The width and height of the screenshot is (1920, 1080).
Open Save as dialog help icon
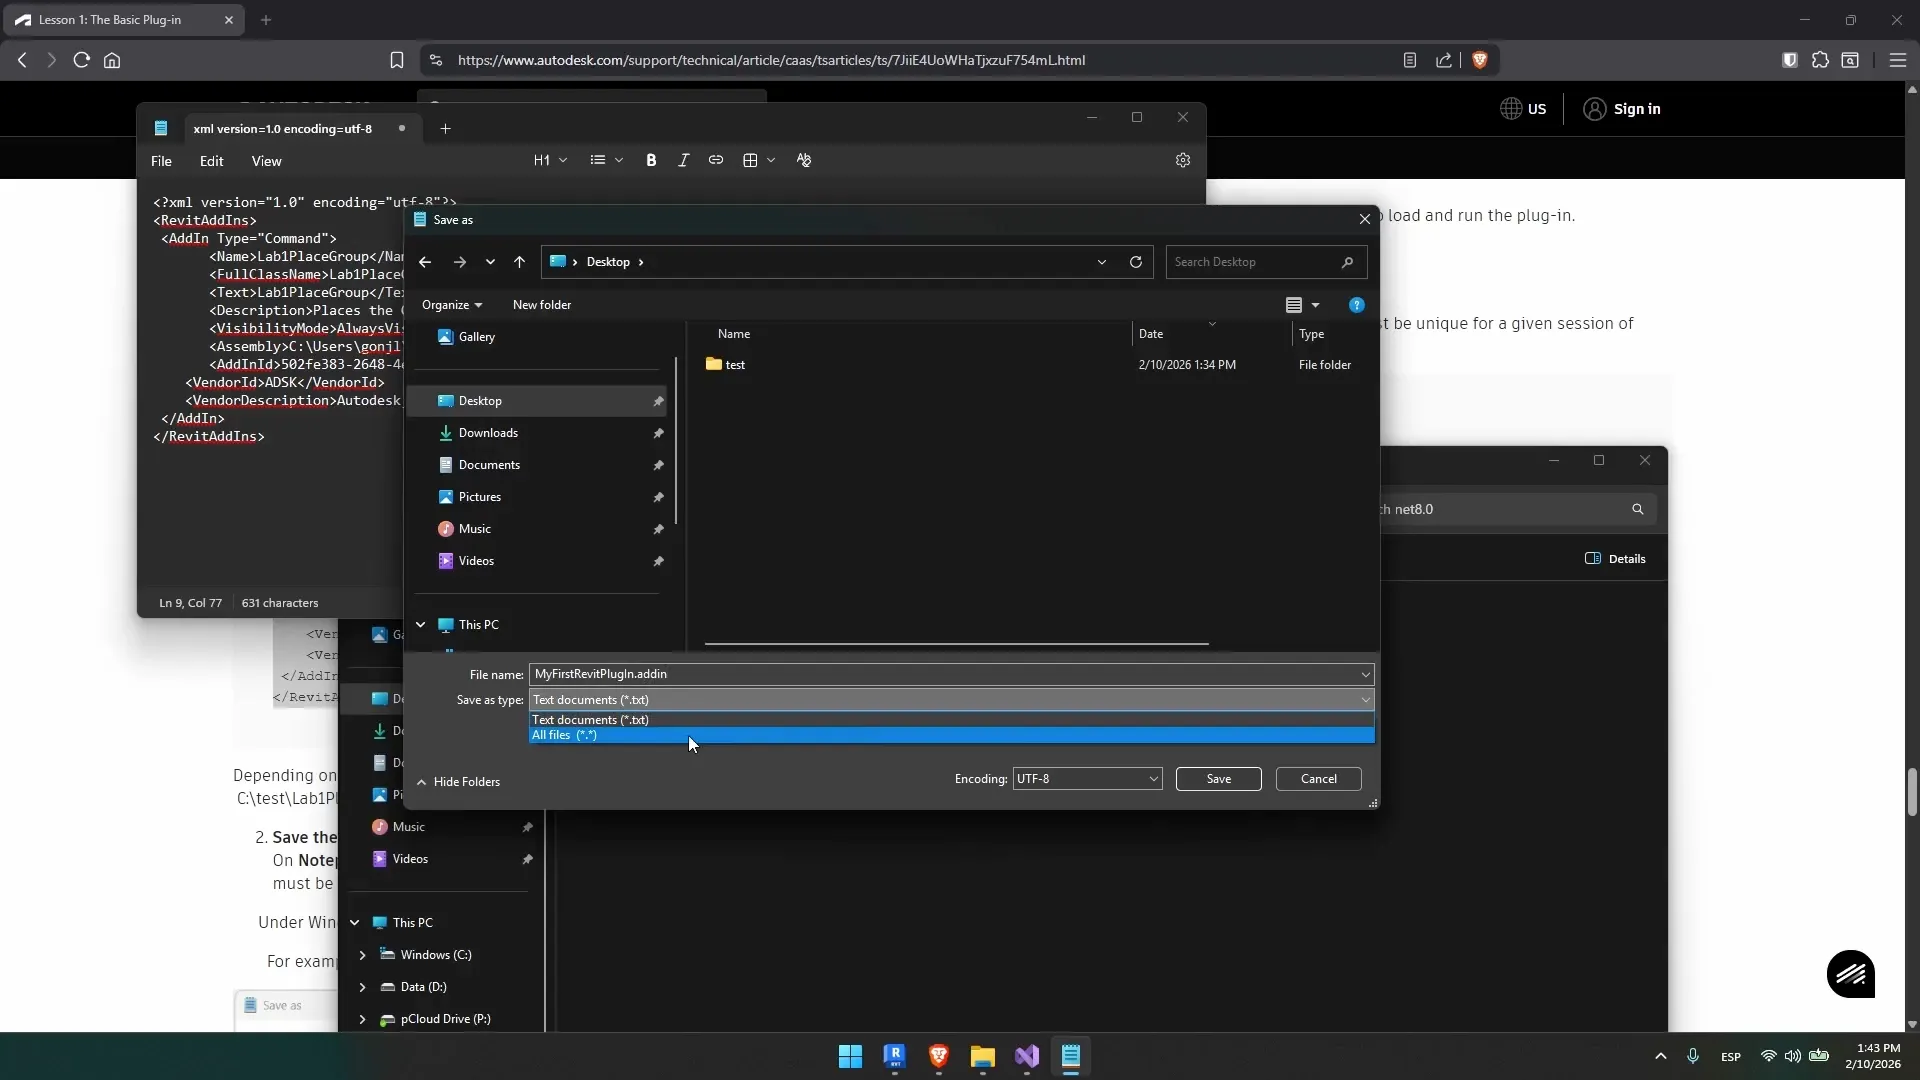pos(1357,305)
